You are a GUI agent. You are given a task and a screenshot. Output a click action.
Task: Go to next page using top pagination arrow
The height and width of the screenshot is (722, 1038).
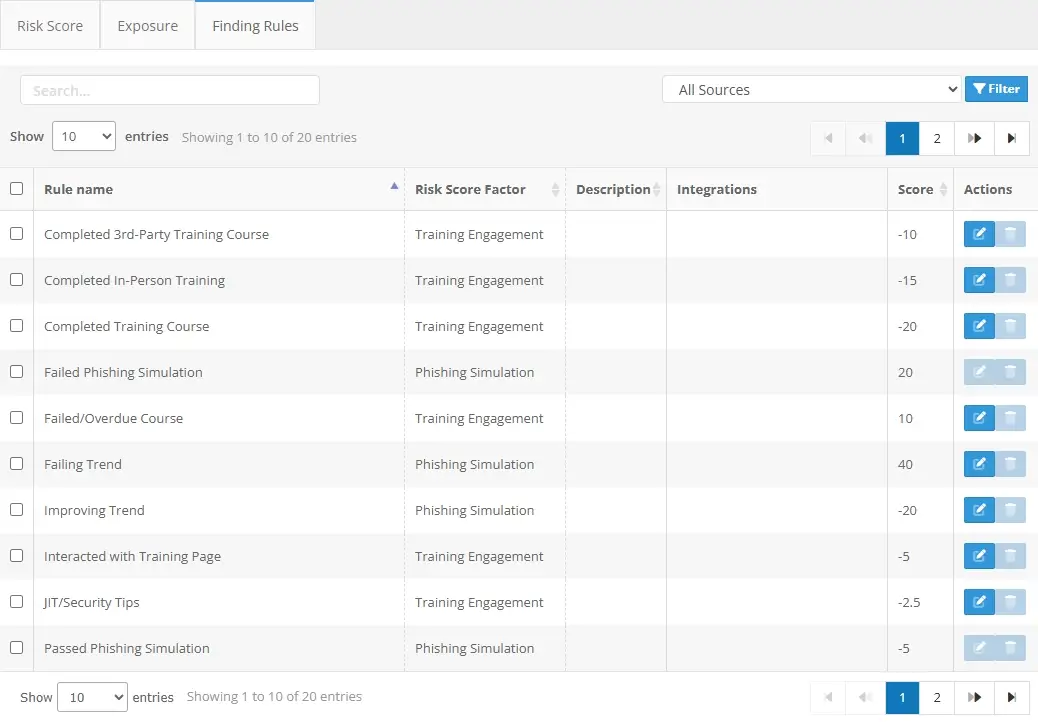974,139
